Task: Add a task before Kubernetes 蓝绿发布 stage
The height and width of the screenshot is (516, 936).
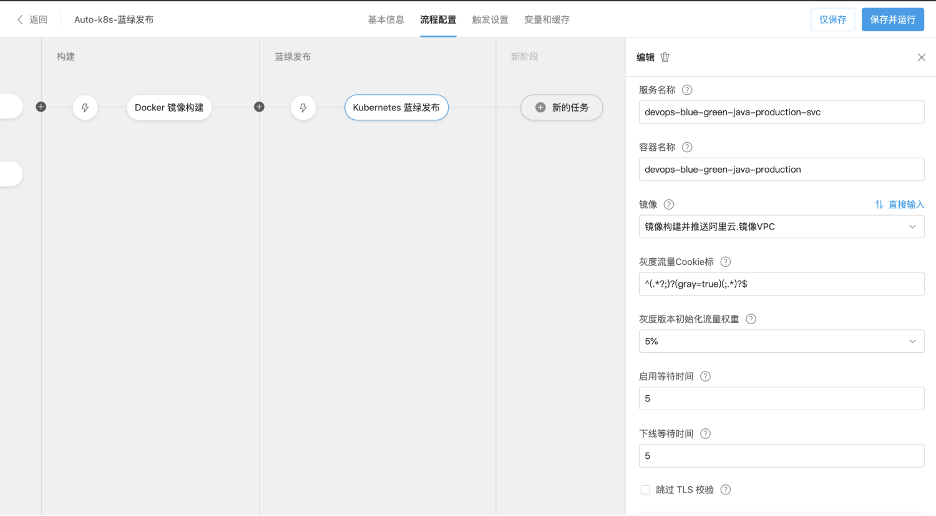Action: click(x=259, y=107)
